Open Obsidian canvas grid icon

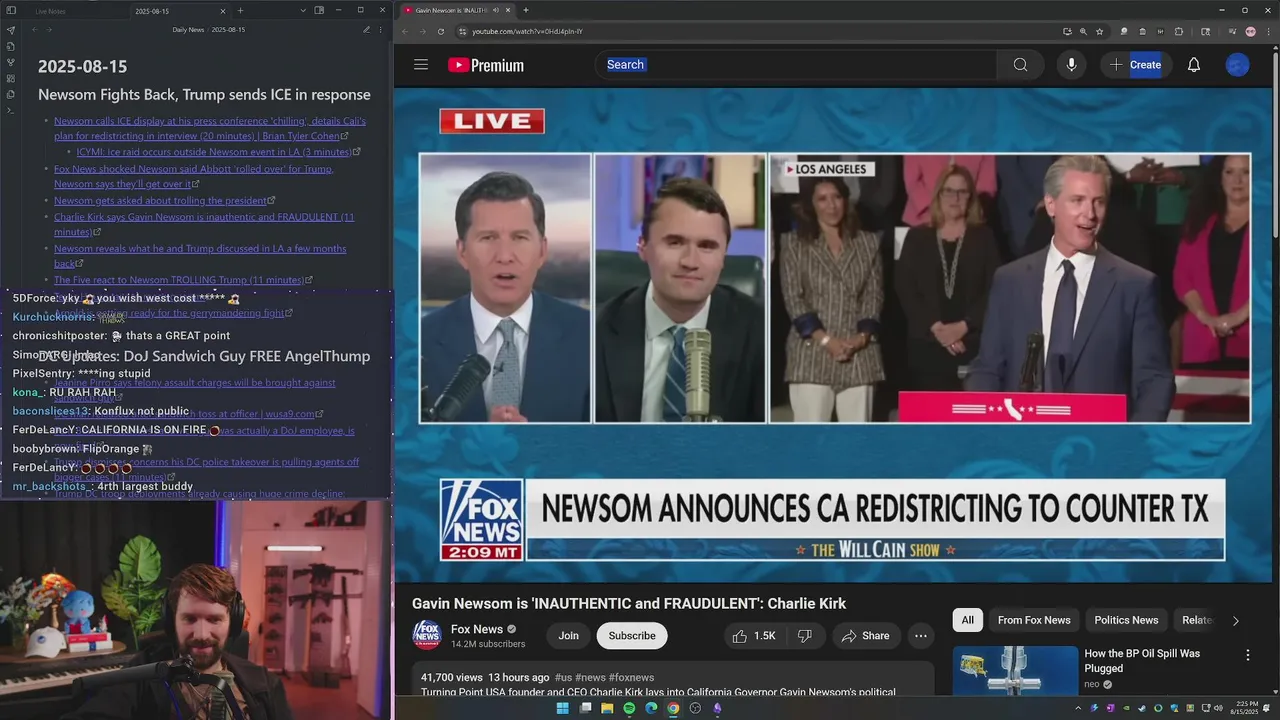10,78
